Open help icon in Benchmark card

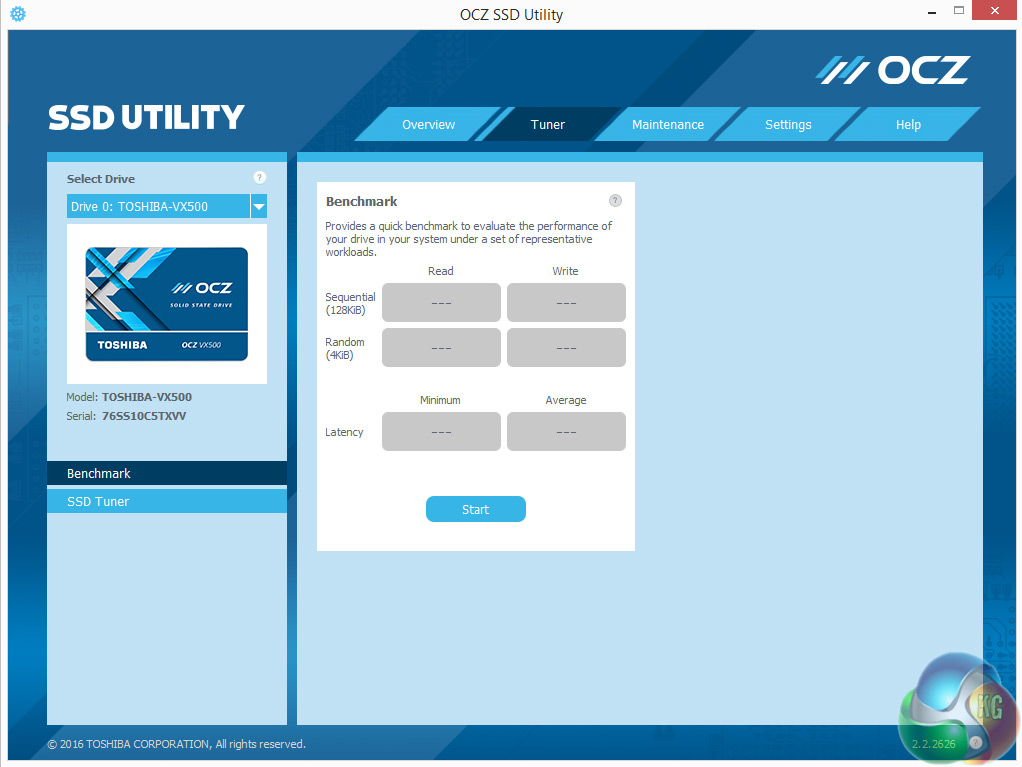[x=615, y=201]
